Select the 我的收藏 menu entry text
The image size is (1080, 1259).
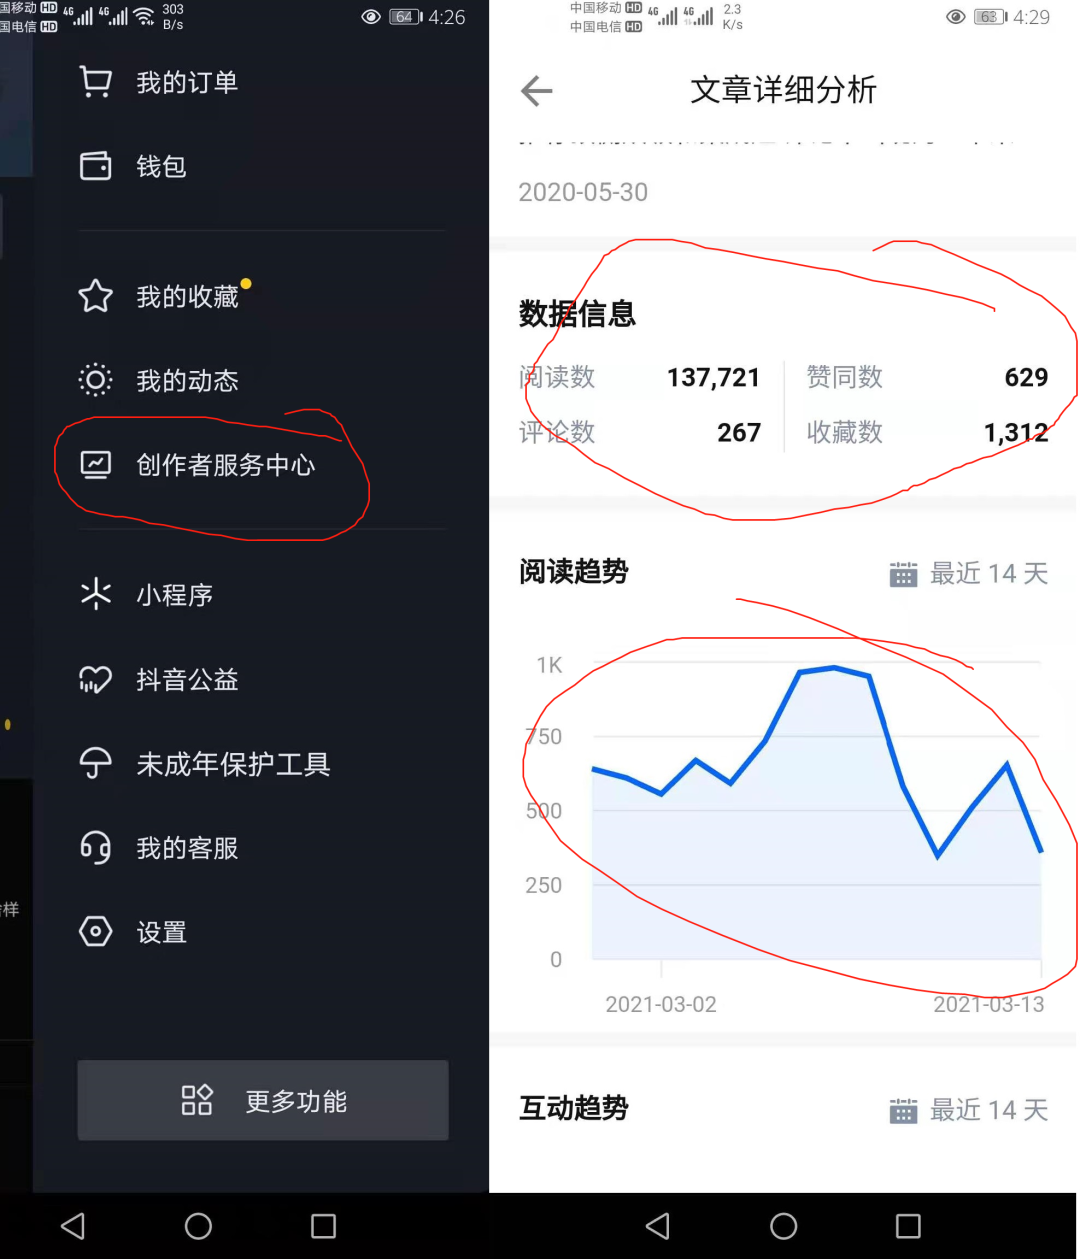coord(187,297)
